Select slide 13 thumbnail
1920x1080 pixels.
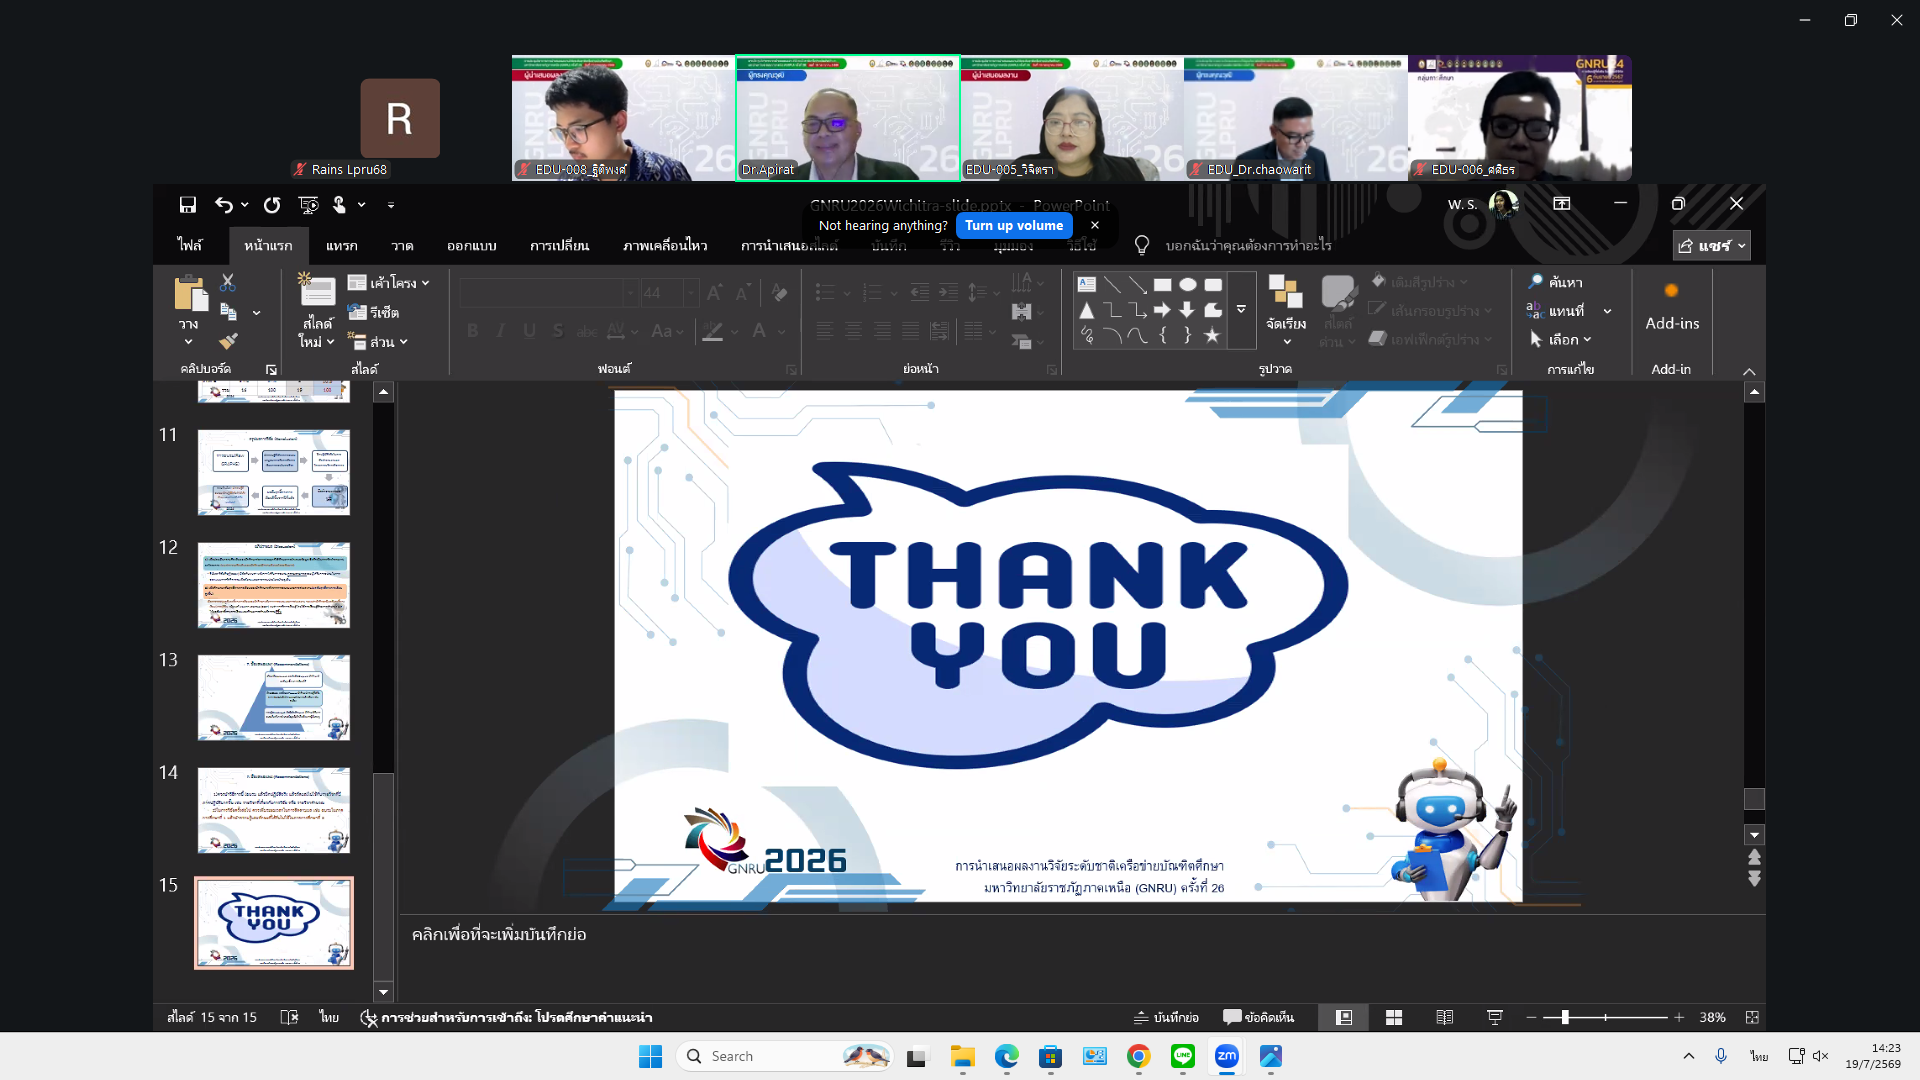point(274,698)
